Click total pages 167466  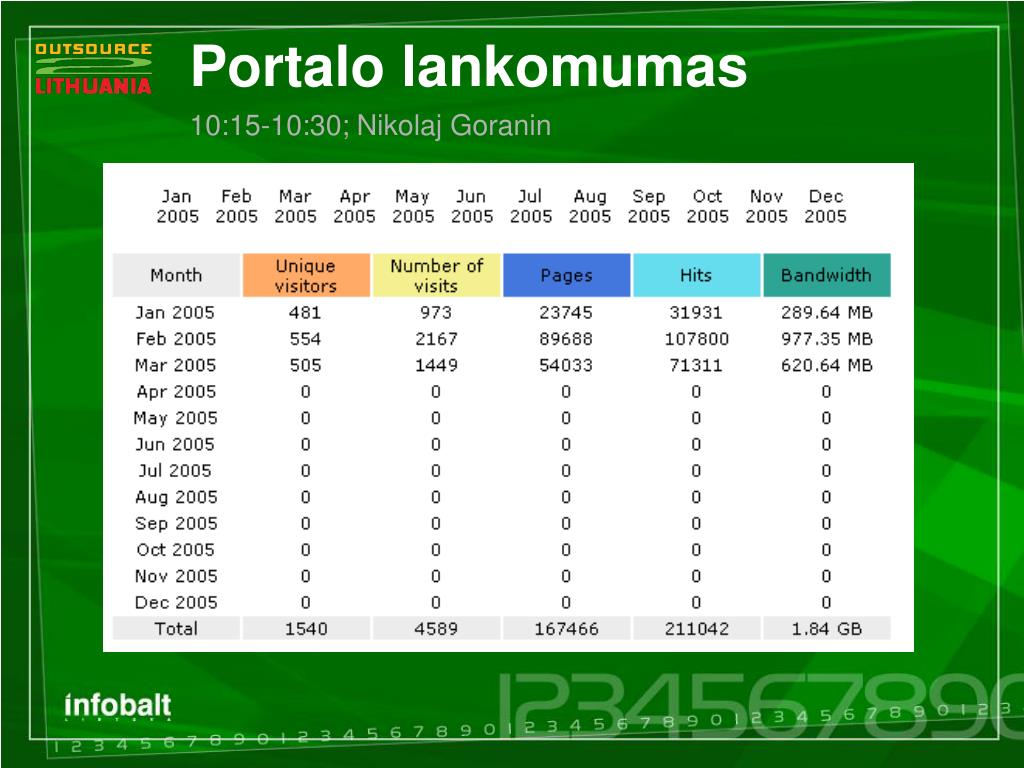pyautogui.click(x=566, y=628)
